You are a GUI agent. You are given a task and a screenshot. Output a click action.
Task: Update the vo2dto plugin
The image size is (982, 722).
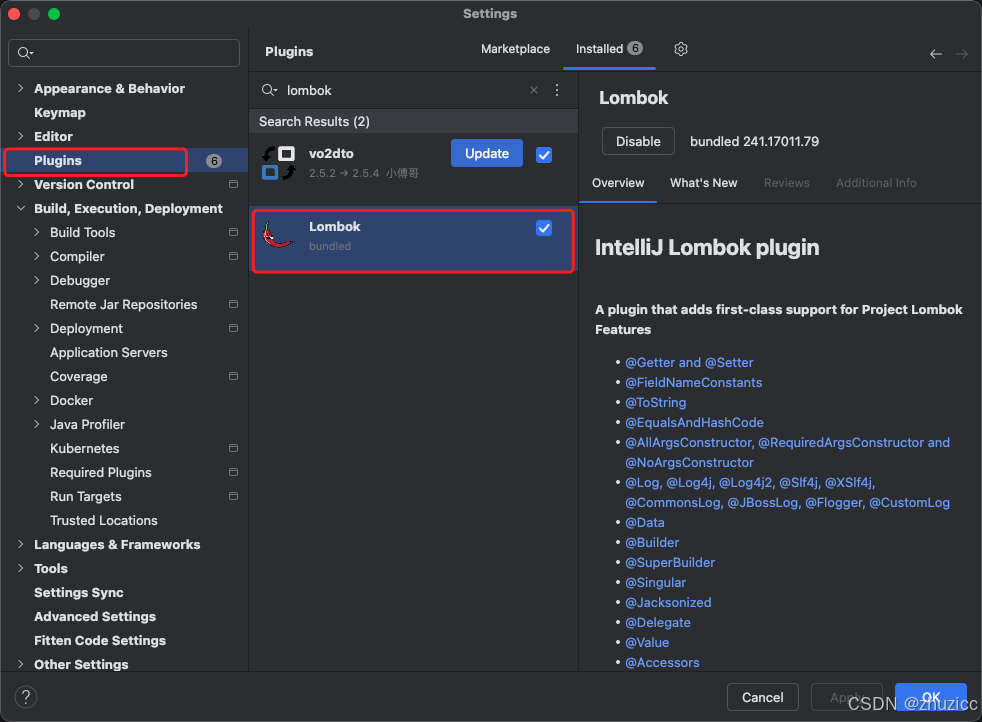point(487,153)
